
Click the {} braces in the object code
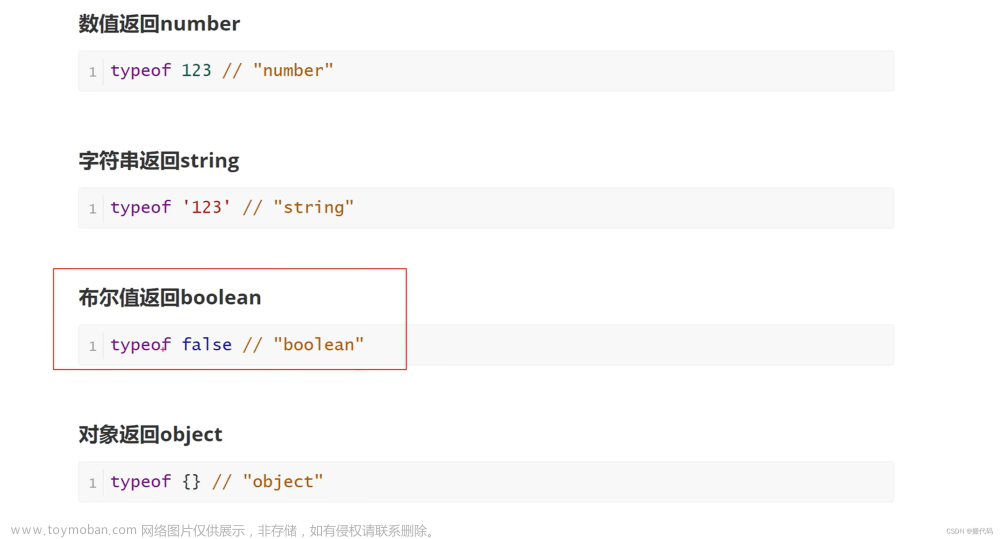click(191, 482)
